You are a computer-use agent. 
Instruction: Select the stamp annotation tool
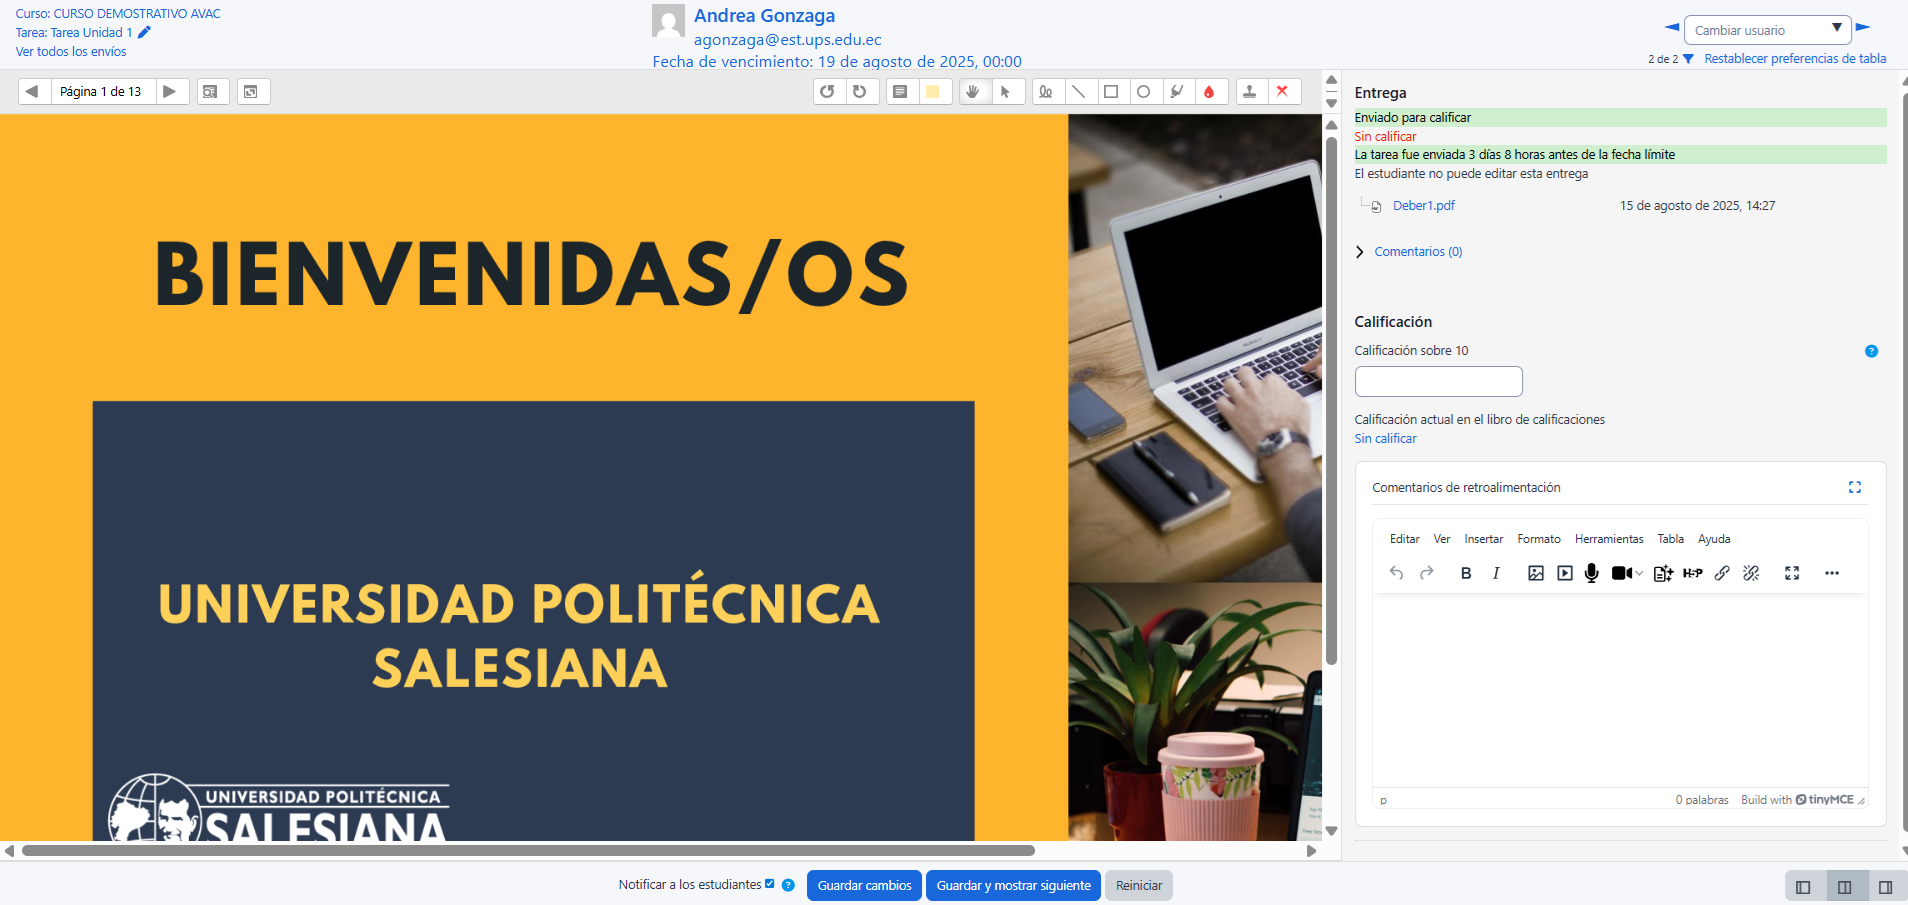[x=1249, y=91]
